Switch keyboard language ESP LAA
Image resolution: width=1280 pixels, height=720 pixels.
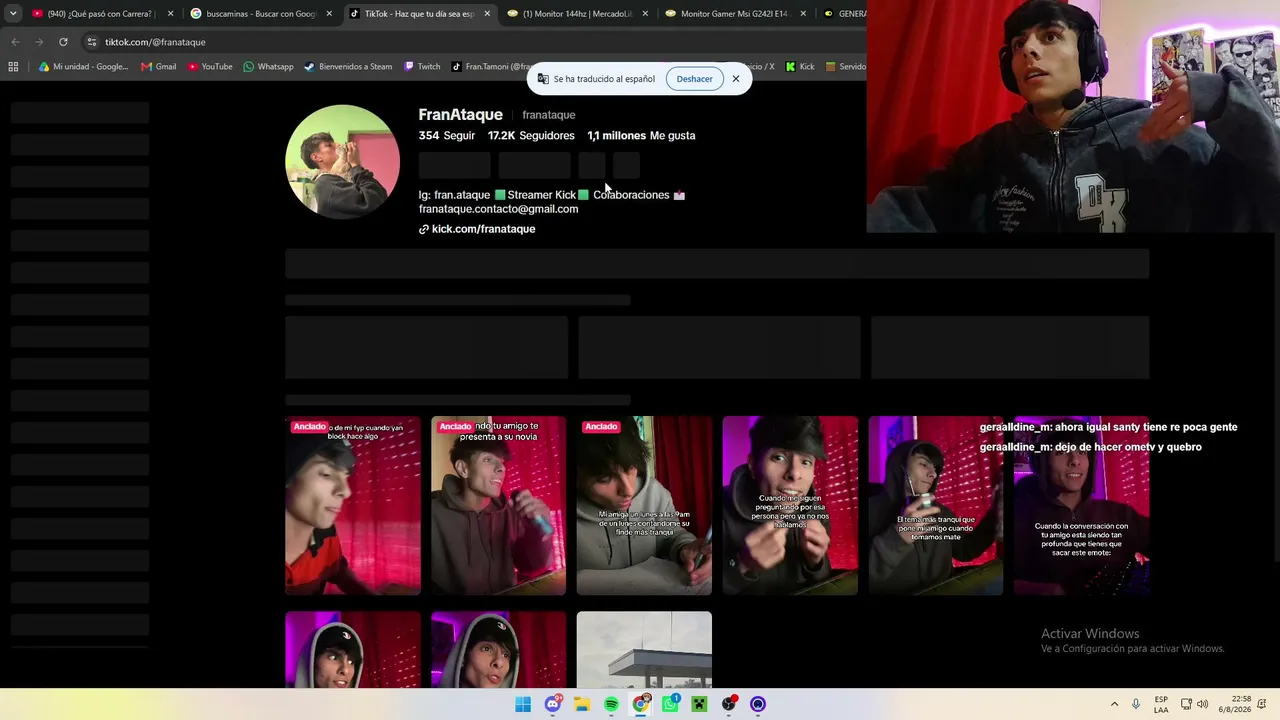[x=1161, y=704]
